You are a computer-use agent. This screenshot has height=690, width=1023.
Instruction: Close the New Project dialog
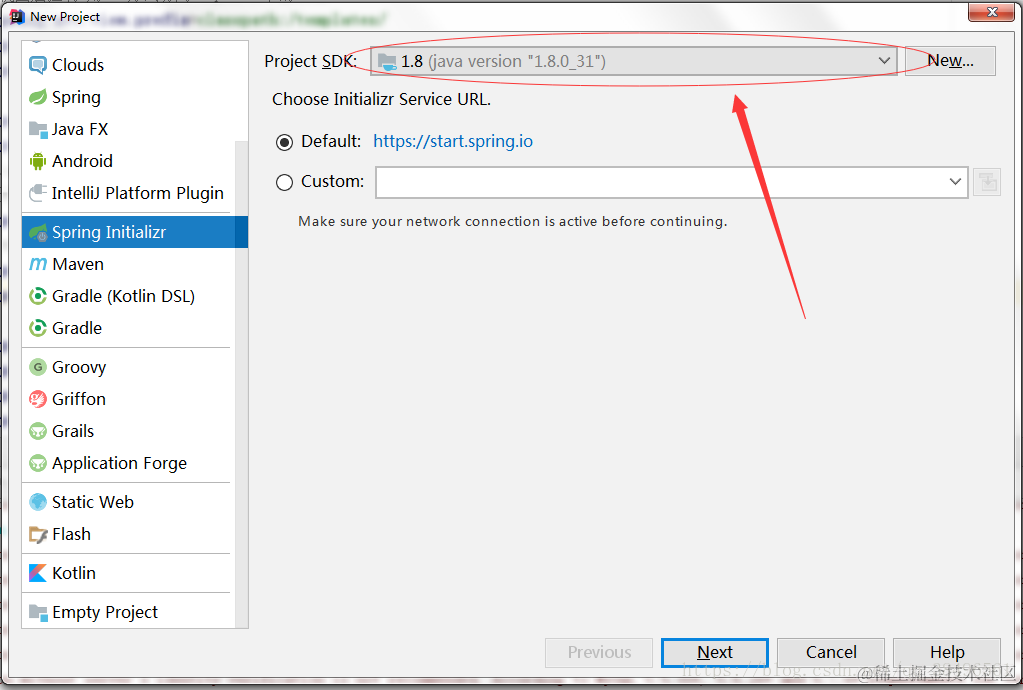click(991, 11)
